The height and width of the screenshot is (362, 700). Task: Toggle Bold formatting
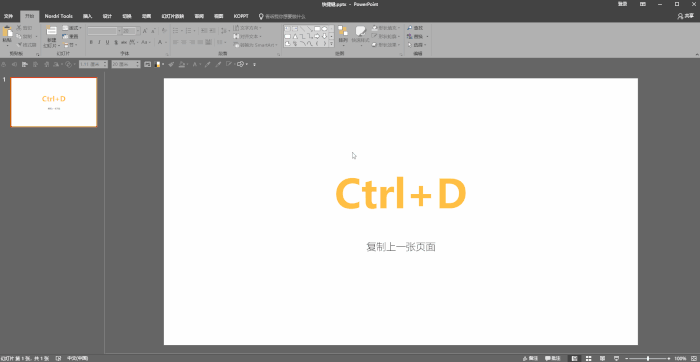click(91, 42)
